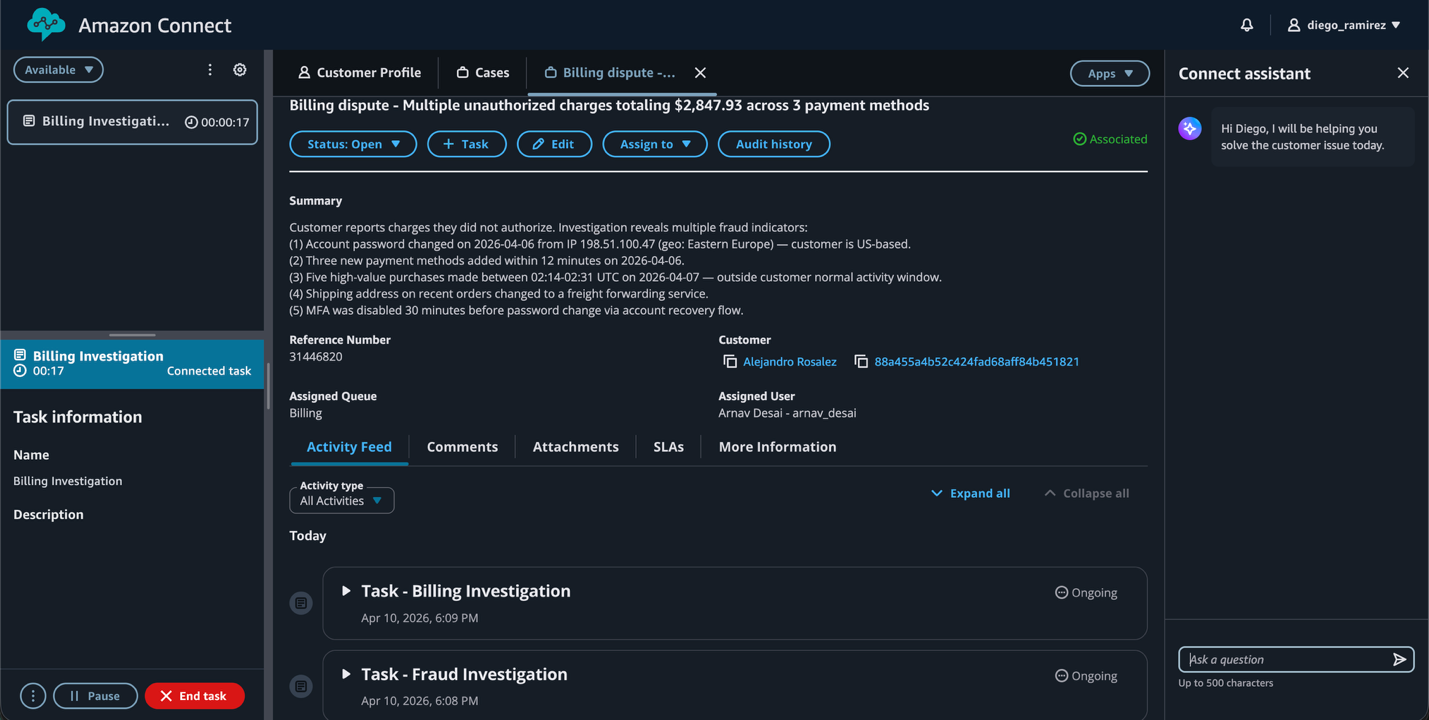
Task: Click the Associated status indicator
Action: coord(1110,139)
